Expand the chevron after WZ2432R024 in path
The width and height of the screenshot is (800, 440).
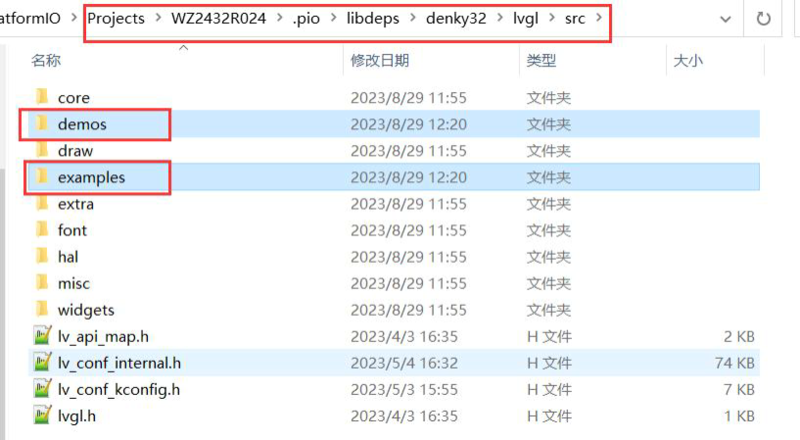click(280, 18)
